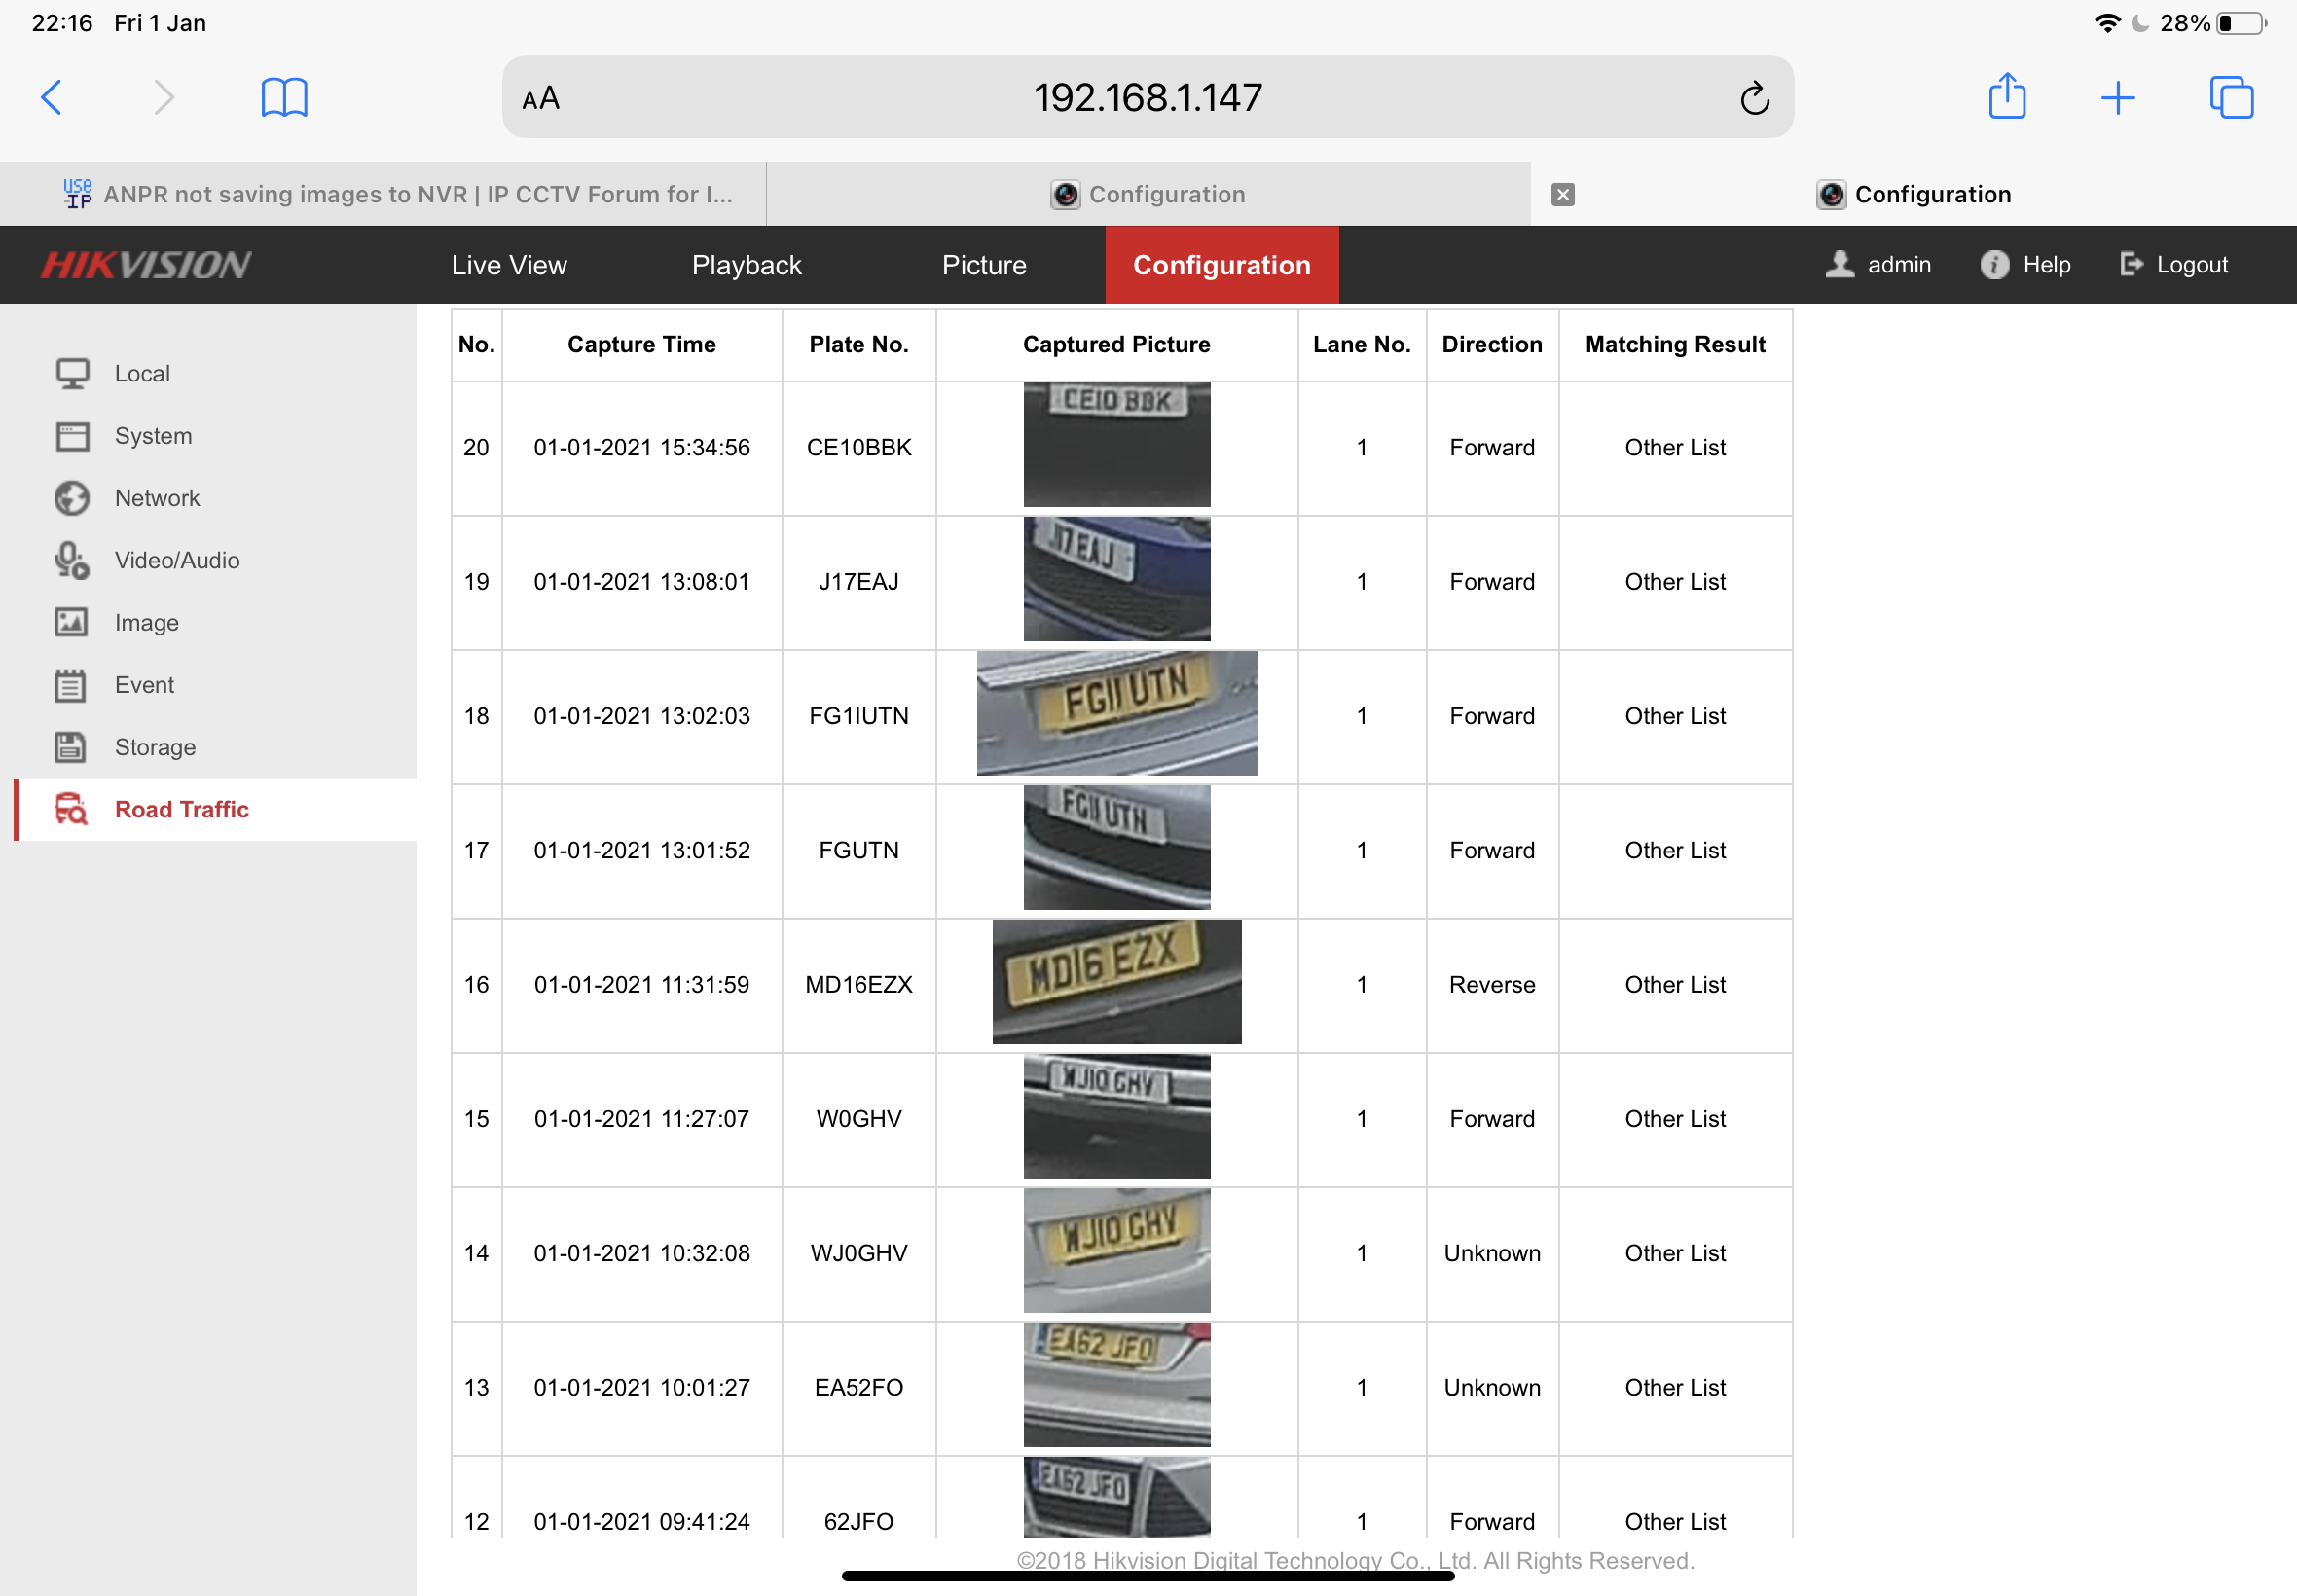Open the tab overview icon
This screenshot has height=1596, width=2297.
click(2230, 97)
